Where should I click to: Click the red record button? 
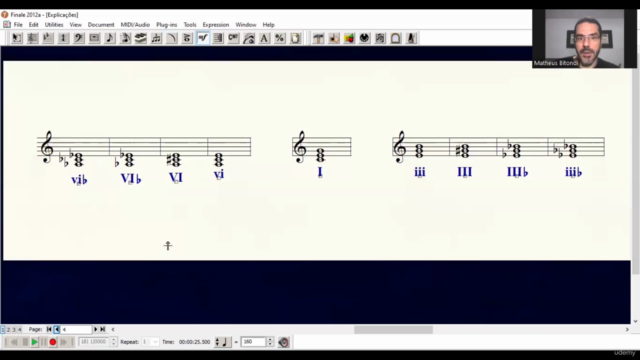53,342
